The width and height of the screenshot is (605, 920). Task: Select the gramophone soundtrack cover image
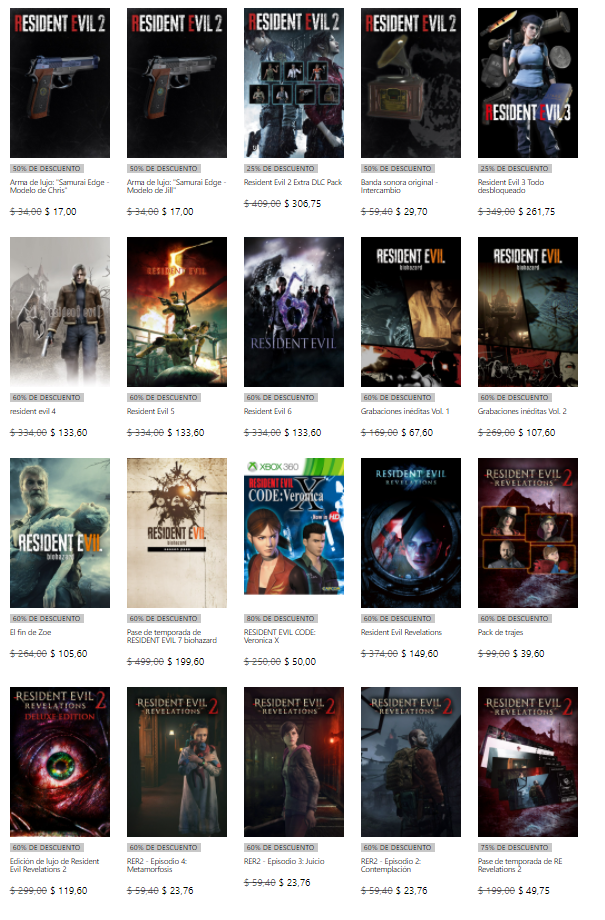(x=411, y=82)
